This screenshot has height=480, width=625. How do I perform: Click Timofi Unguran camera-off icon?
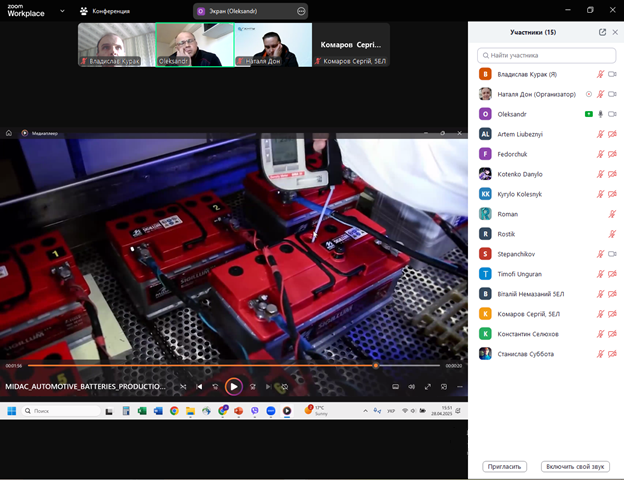point(612,274)
